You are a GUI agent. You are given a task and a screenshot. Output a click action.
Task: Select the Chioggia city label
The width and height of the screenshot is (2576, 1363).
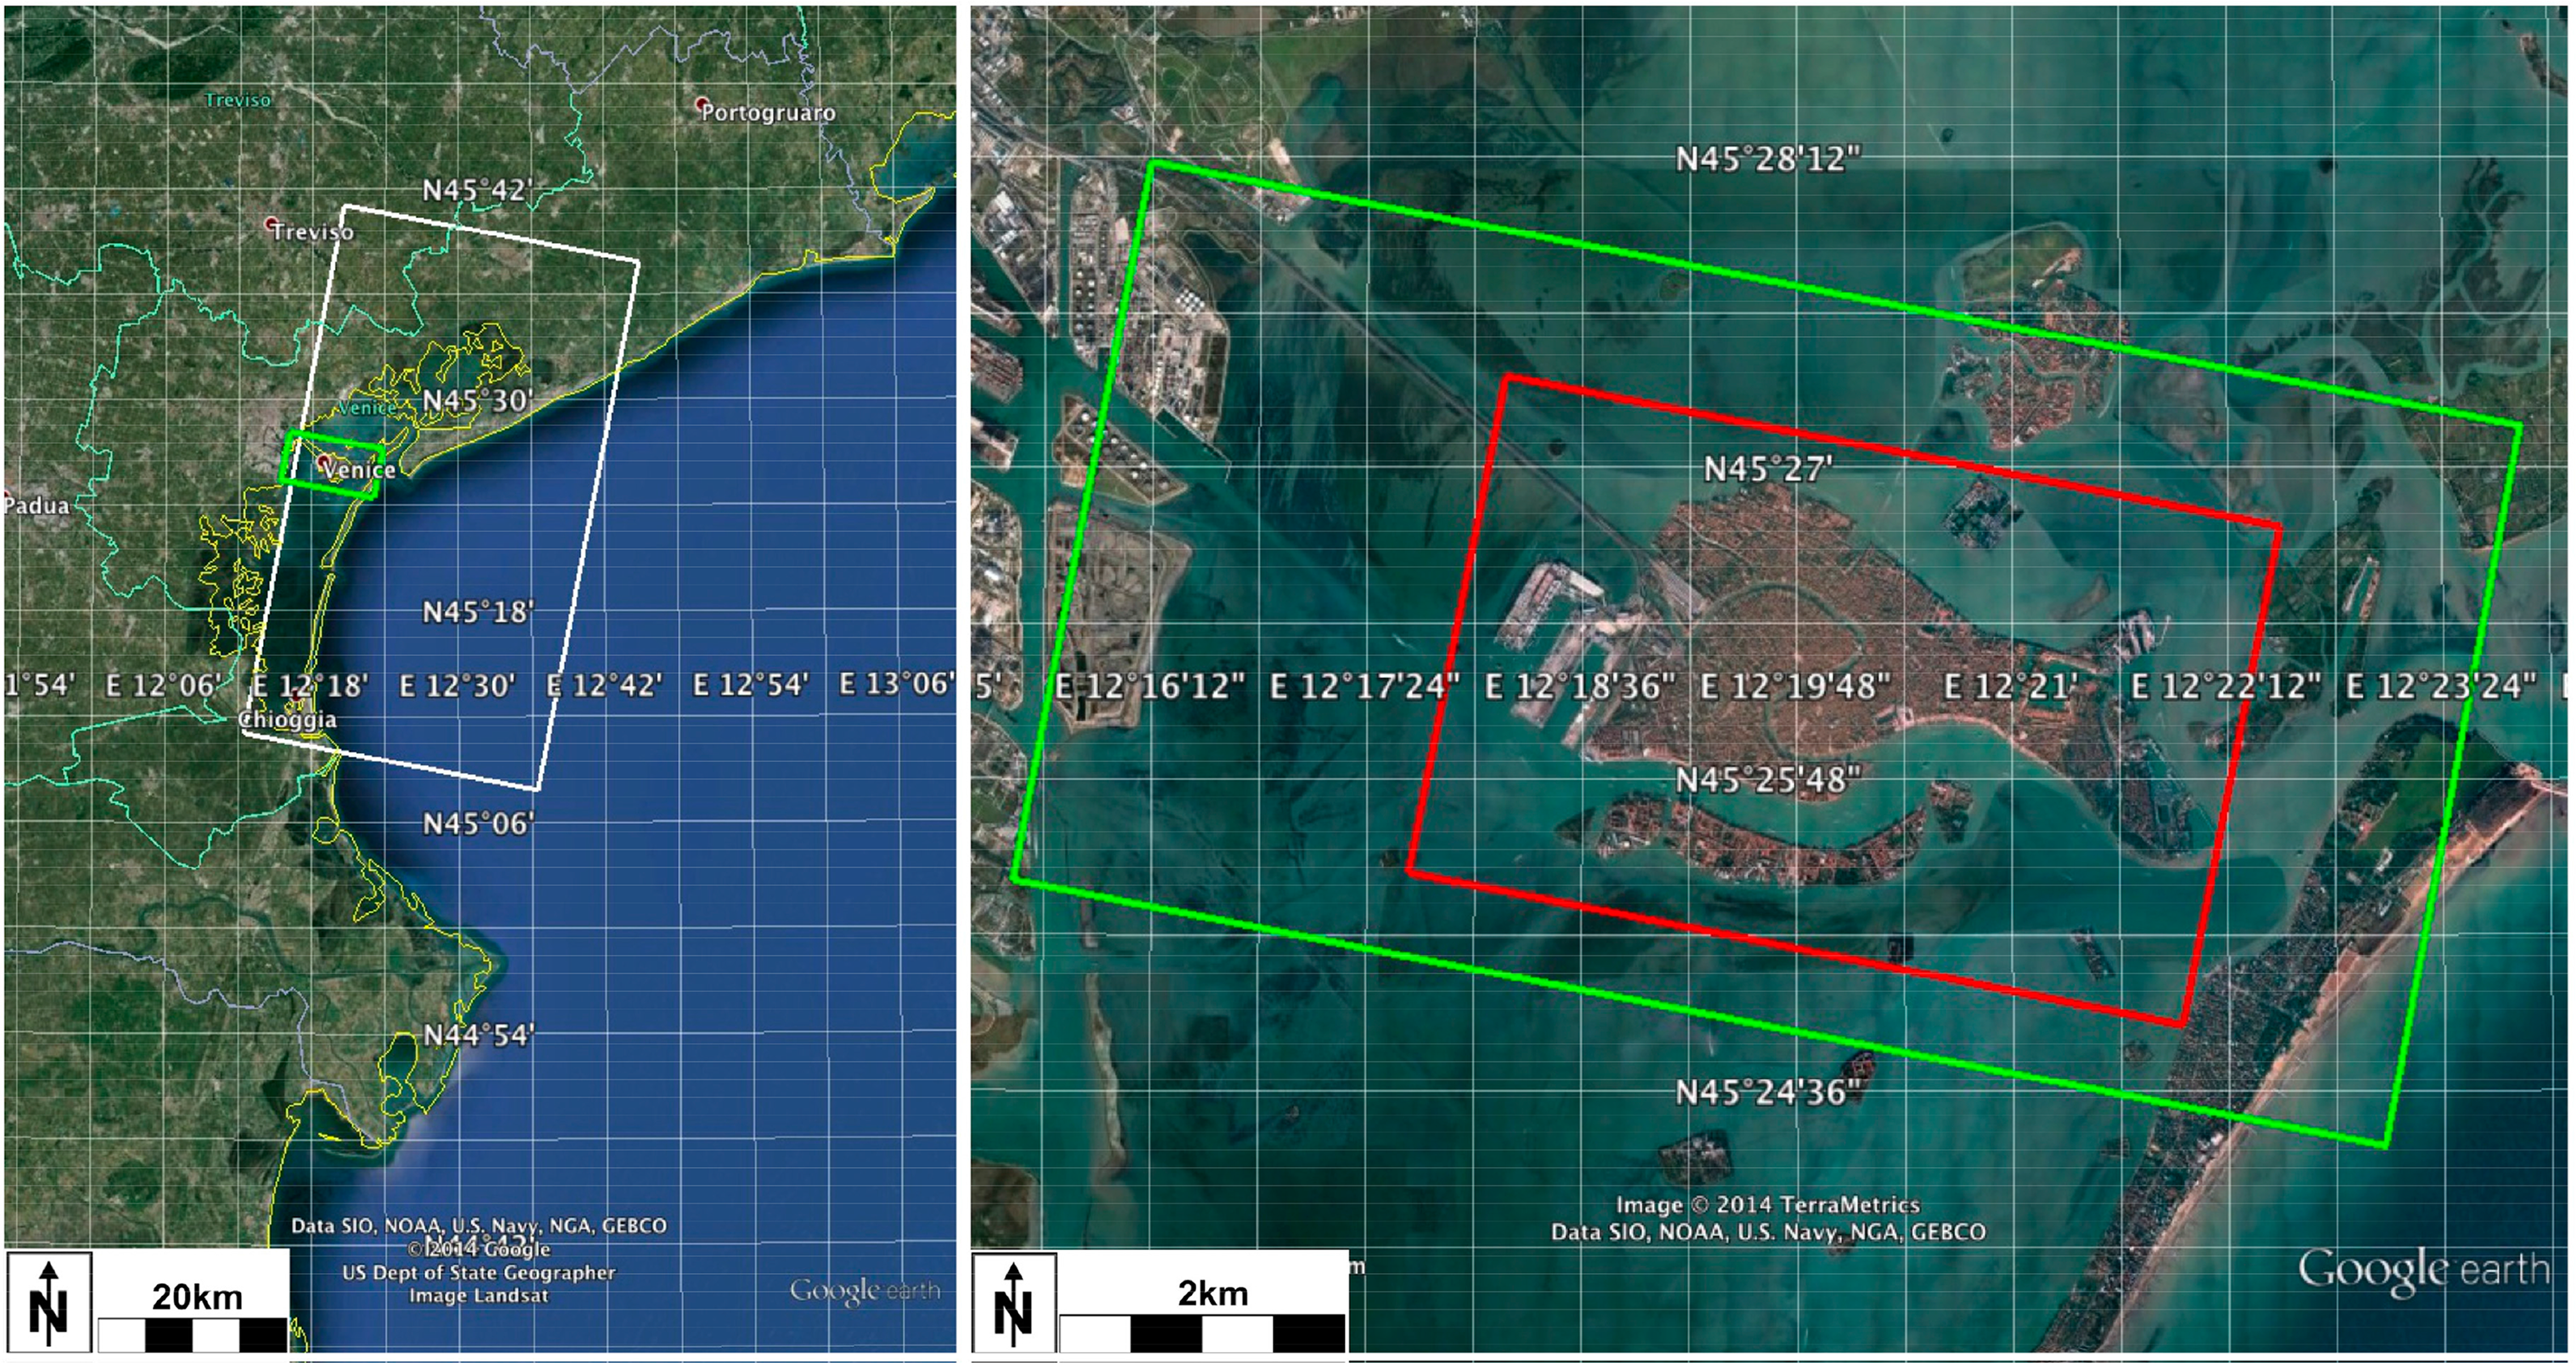[x=288, y=720]
